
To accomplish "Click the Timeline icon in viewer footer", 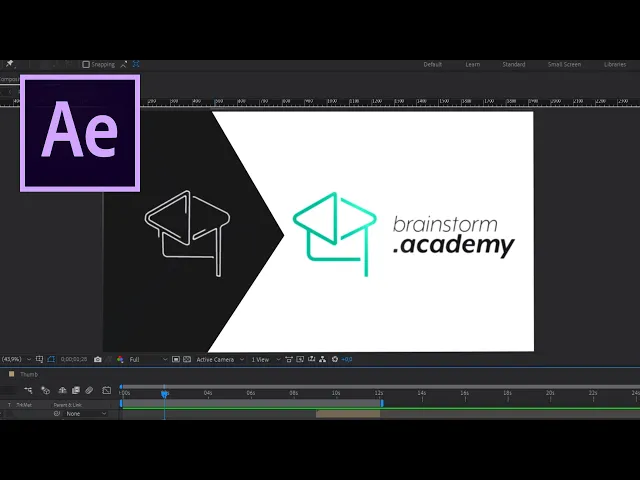I will click(x=311, y=359).
